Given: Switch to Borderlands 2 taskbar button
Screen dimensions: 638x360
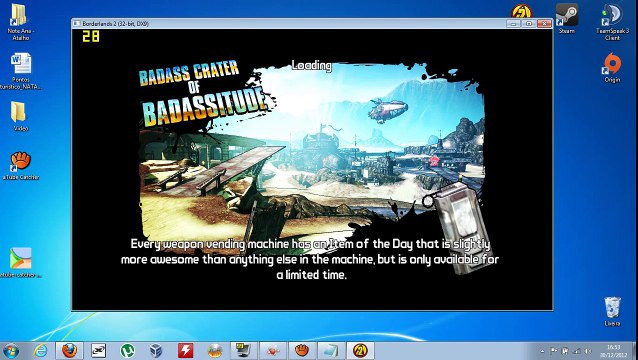Looking at the screenshot, I should coord(360,350).
